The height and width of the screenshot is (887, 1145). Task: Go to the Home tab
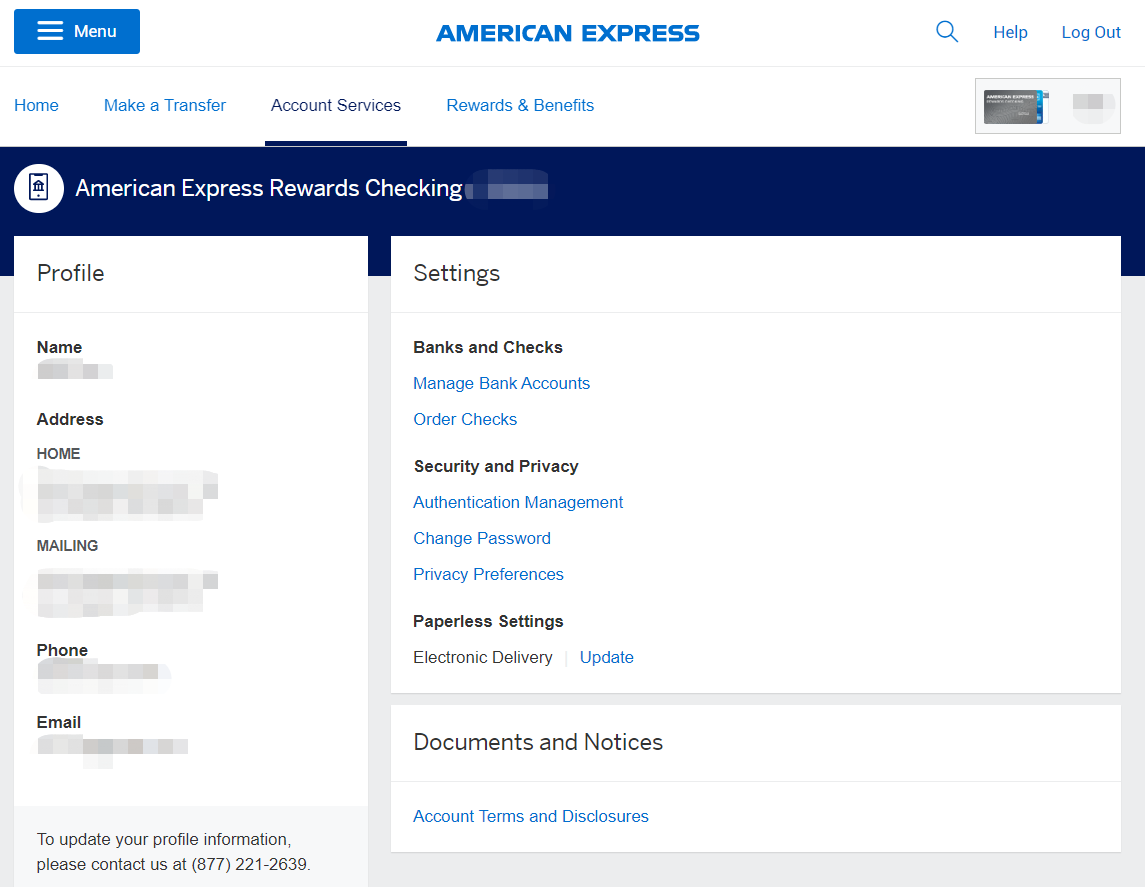pos(37,105)
